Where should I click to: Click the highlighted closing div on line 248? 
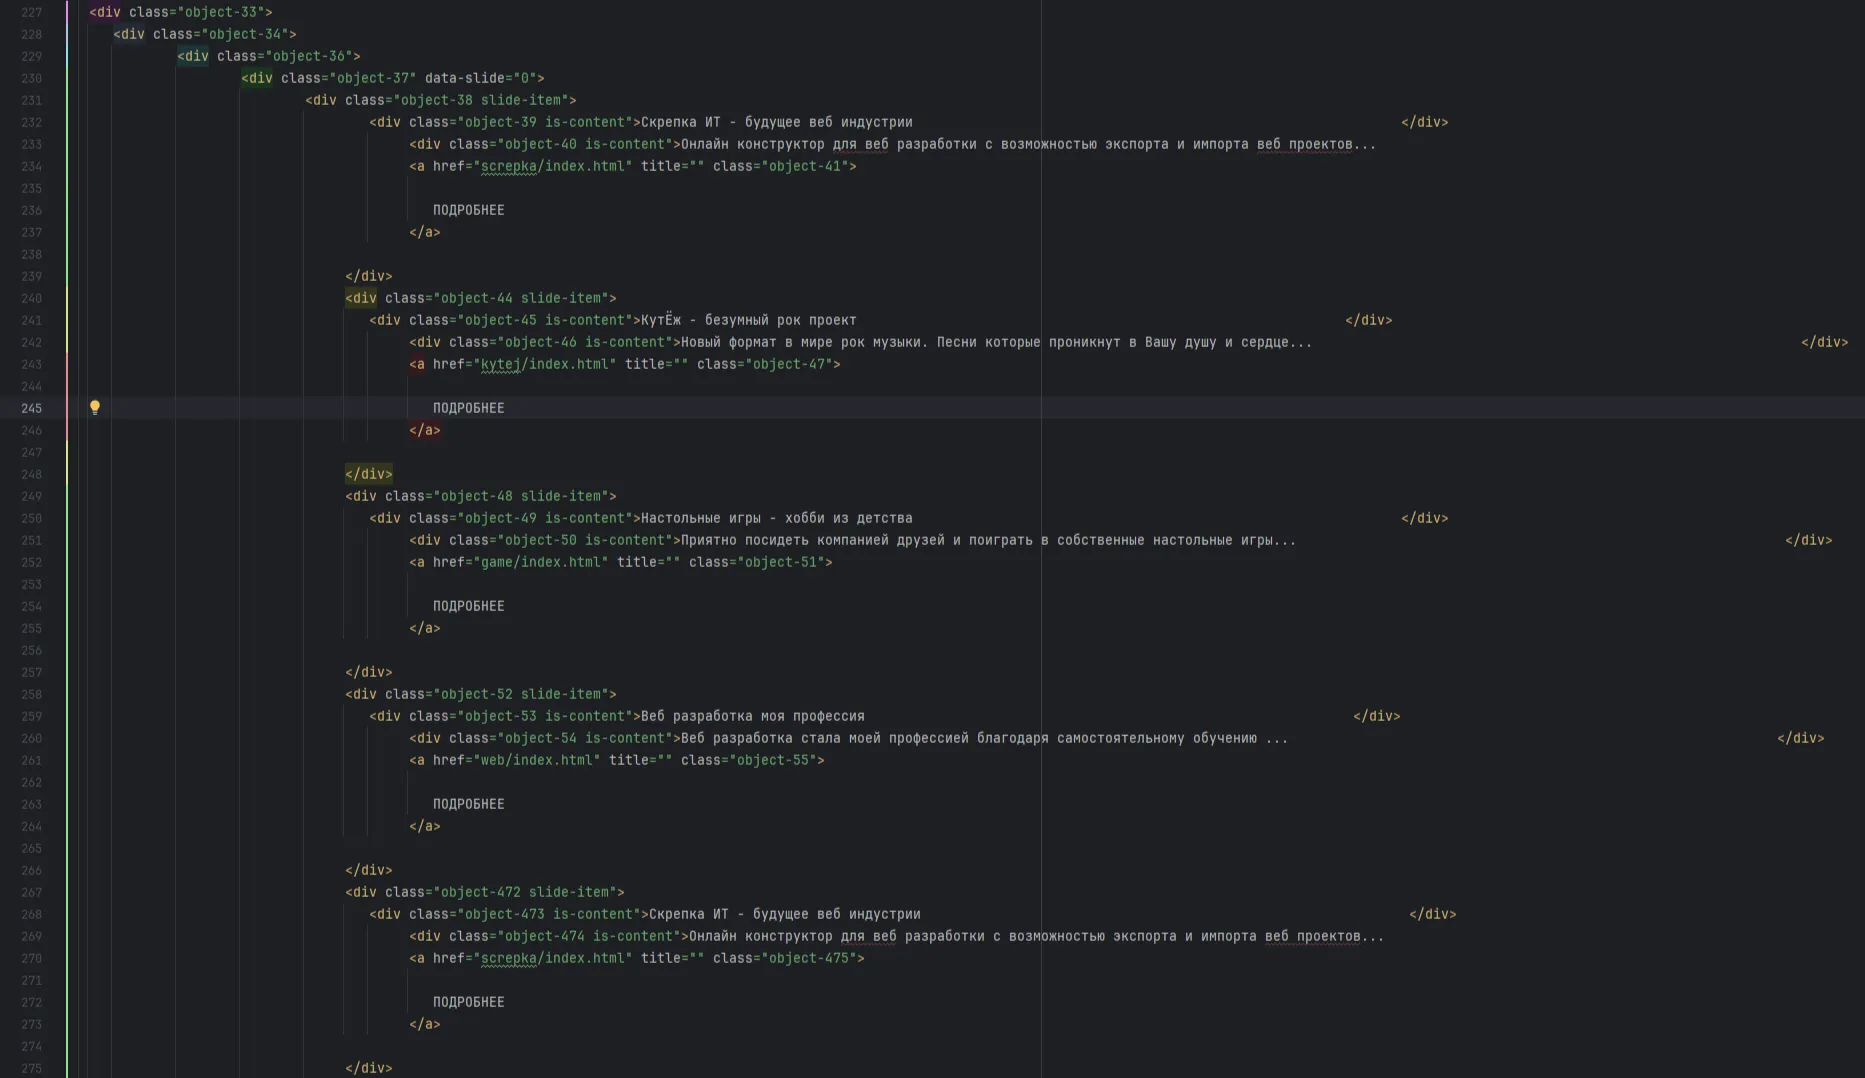point(369,474)
